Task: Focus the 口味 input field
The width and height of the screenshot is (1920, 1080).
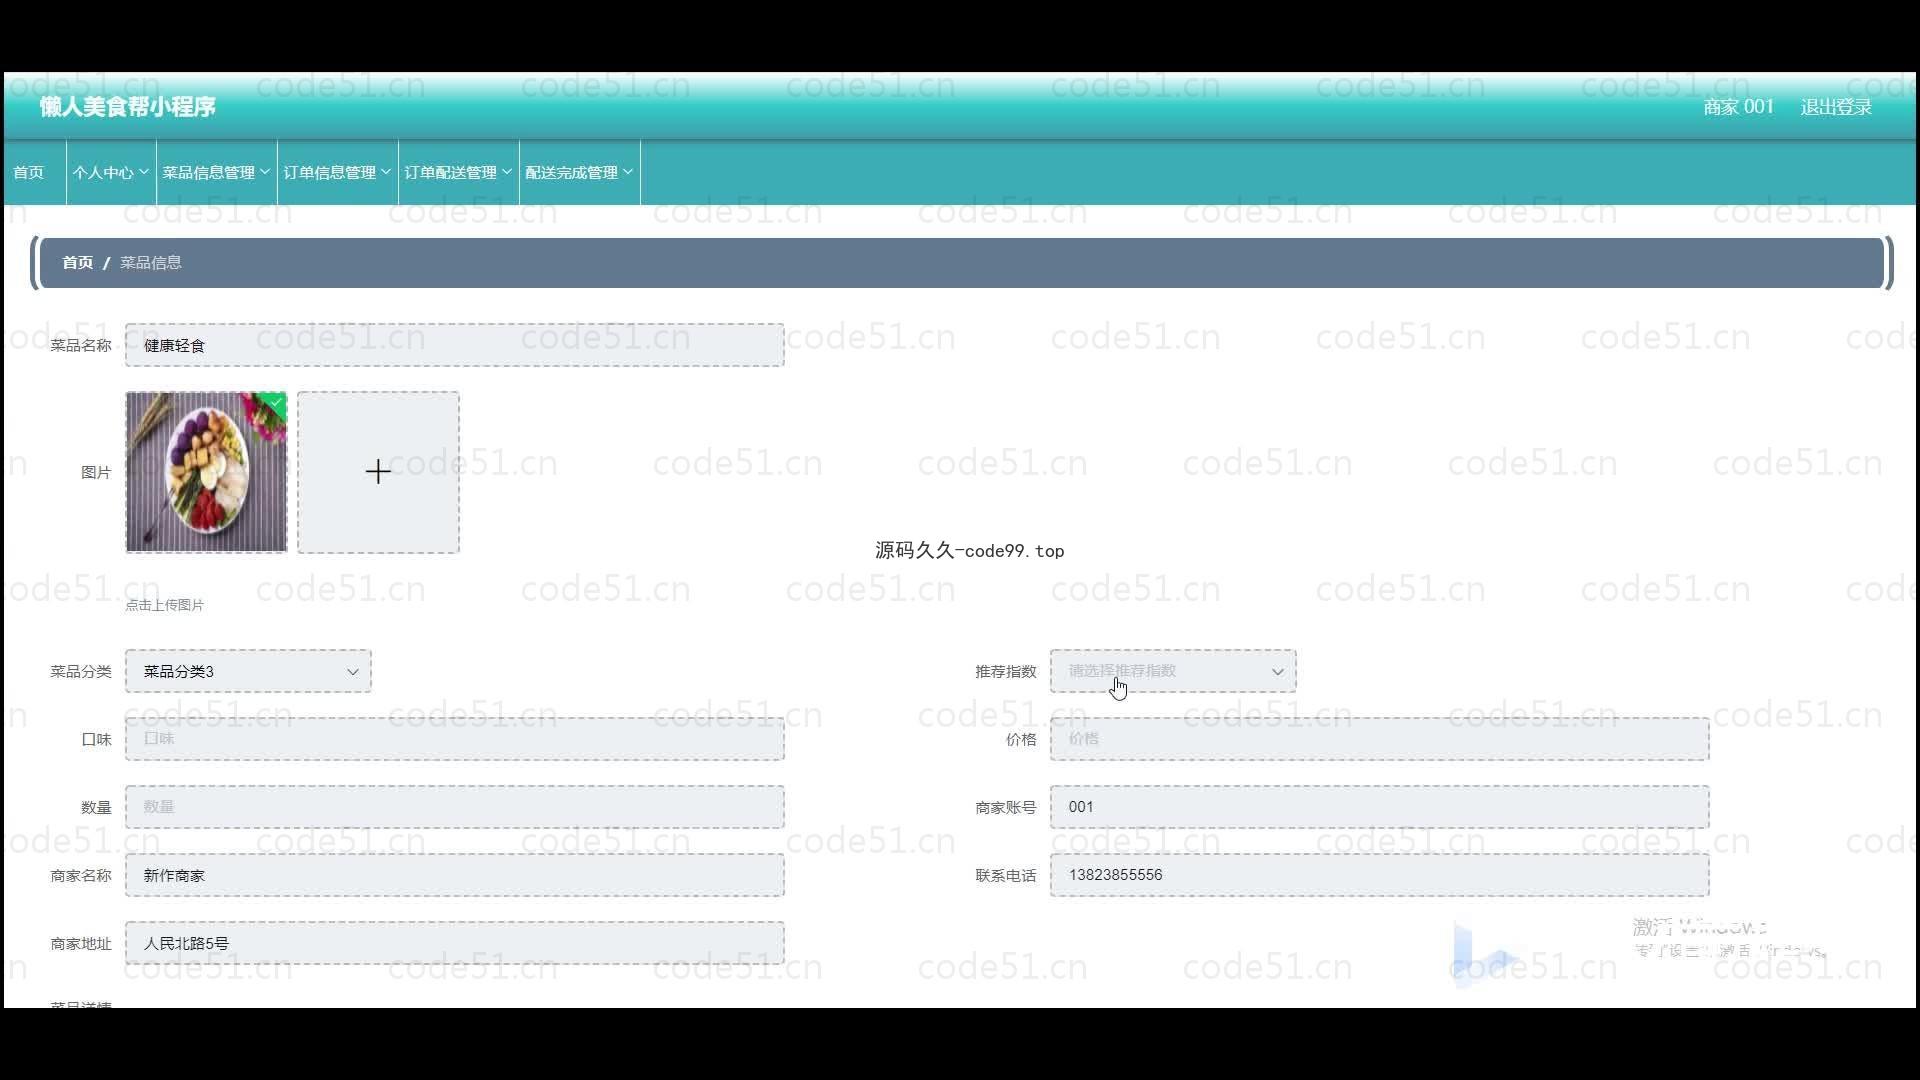Action: click(x=455, y=739)
